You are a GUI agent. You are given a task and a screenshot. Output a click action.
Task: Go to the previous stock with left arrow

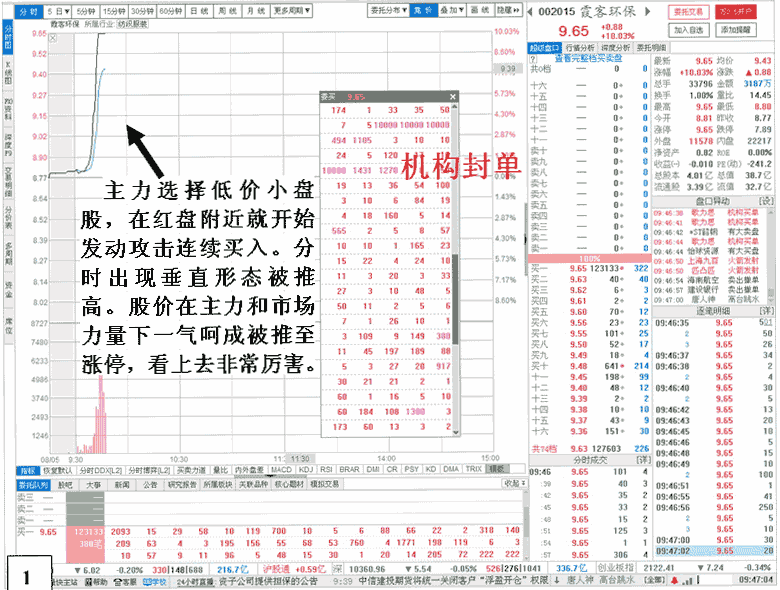coord(530,11)
